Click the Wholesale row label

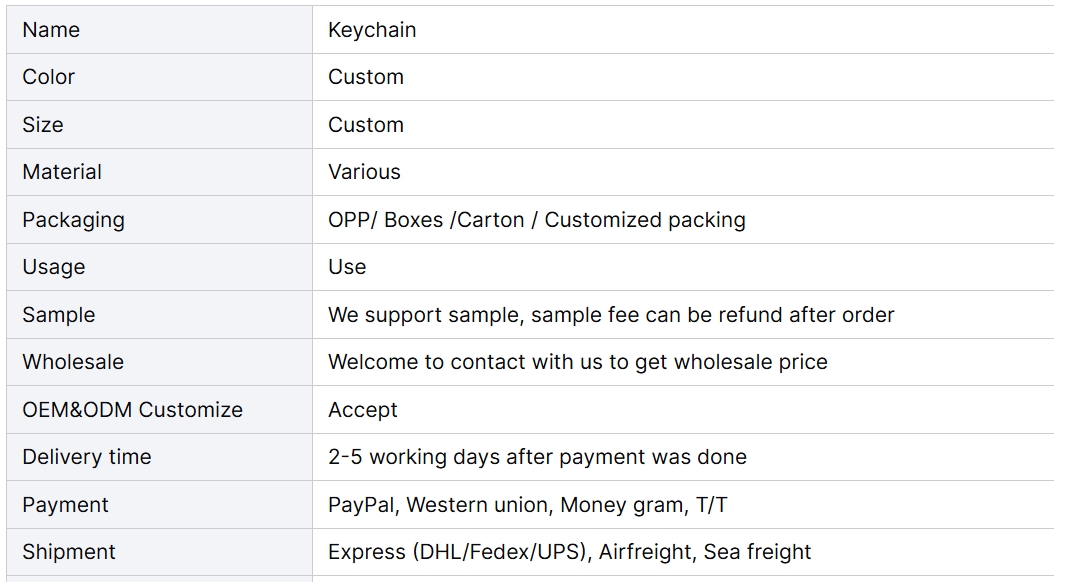pos(73,362)
